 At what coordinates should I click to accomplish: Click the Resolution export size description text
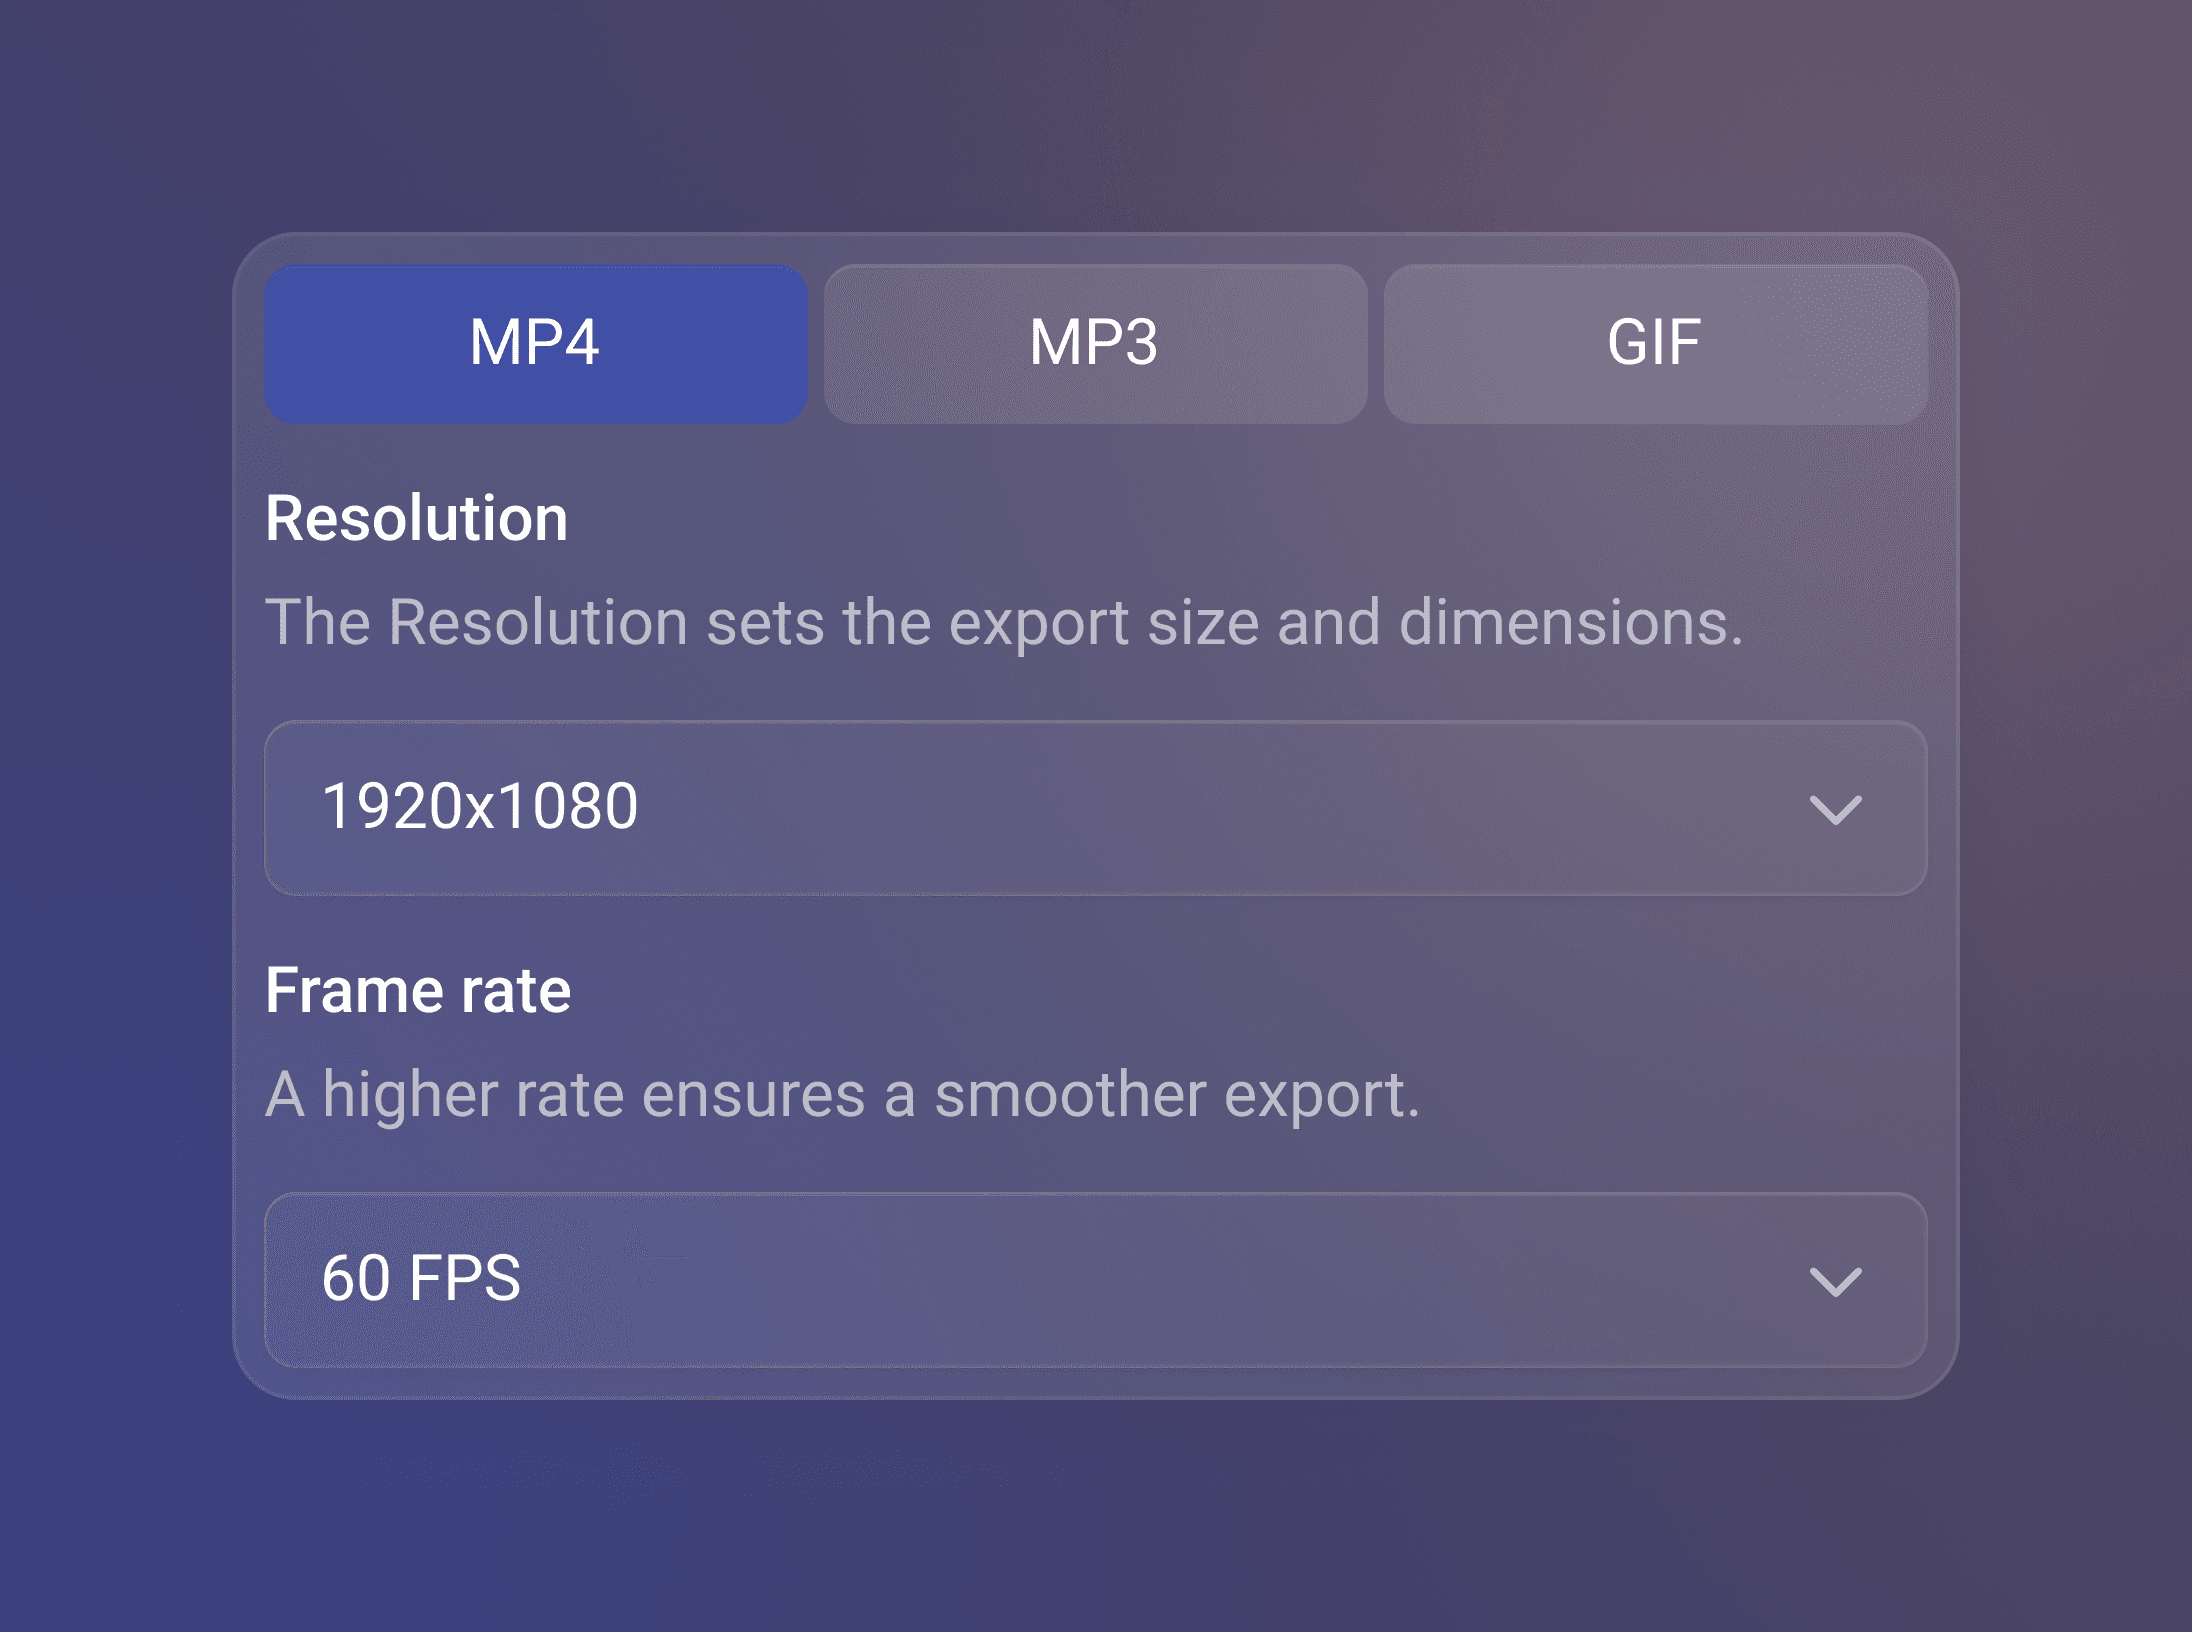(x=1004, y=623)
